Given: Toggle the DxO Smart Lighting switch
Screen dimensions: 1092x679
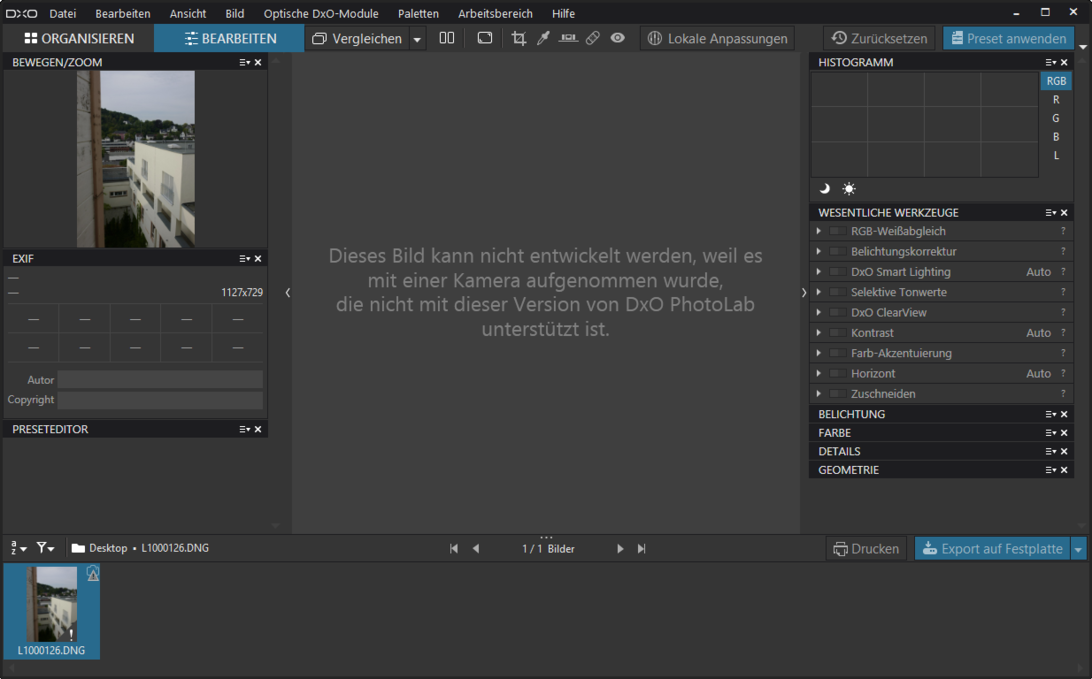Looking at the screenshot, I should tap(837, 272).
